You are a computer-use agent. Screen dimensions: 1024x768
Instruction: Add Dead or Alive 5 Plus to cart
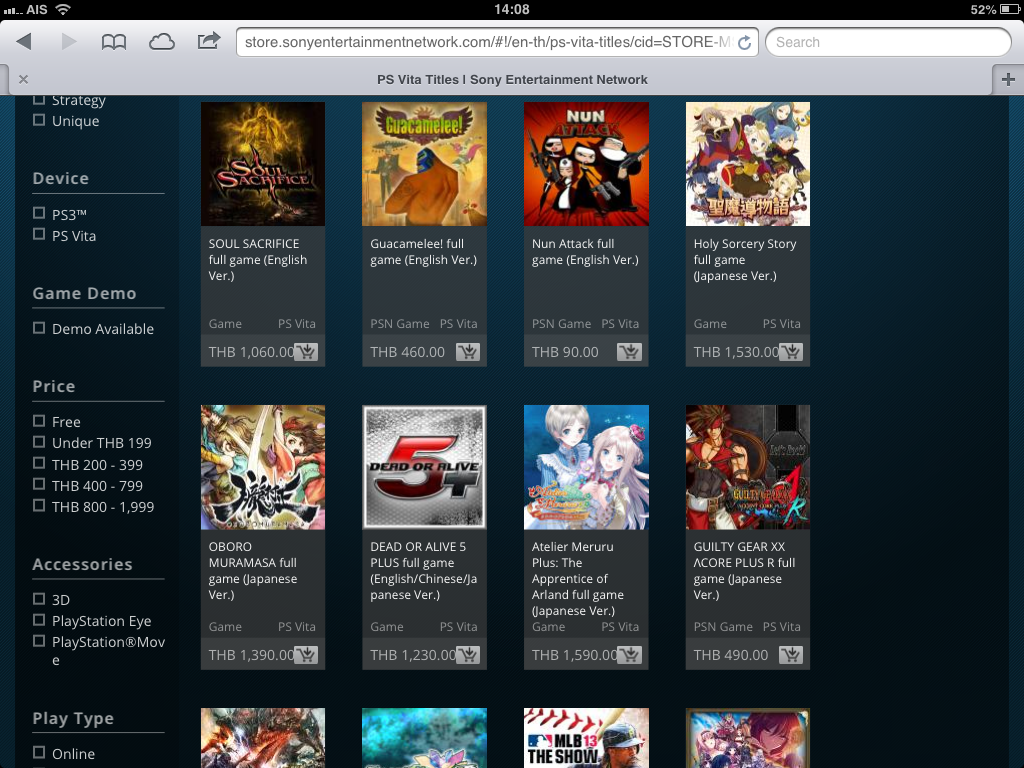pos(467,655)
